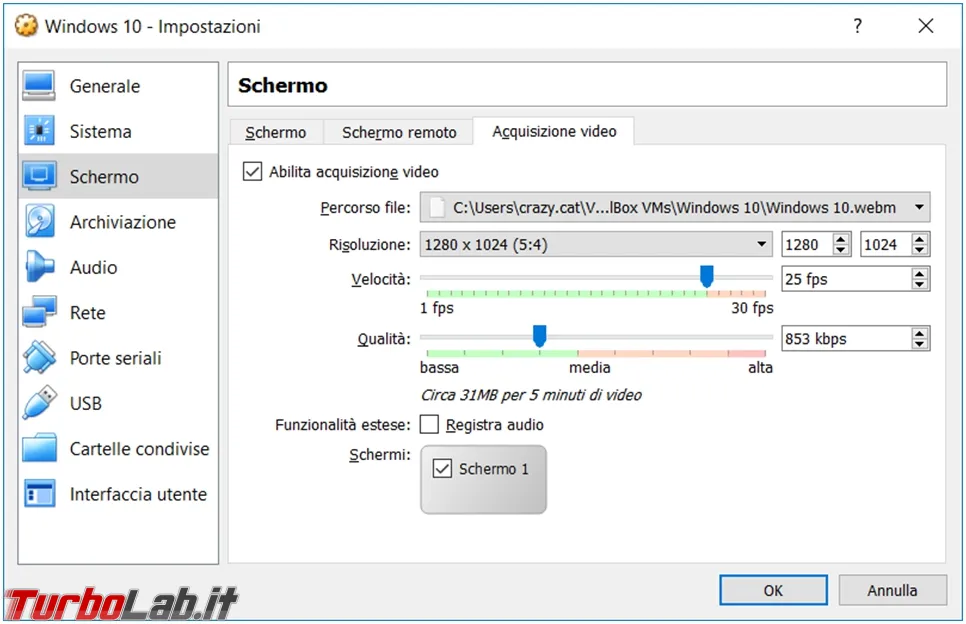Open the Generale settings icon
Viewport: 966px width, 624px height.
coord(39,86)
